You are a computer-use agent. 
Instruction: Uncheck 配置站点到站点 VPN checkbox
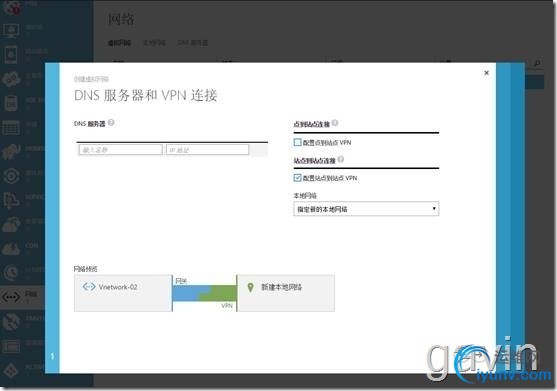coord(297,178)
